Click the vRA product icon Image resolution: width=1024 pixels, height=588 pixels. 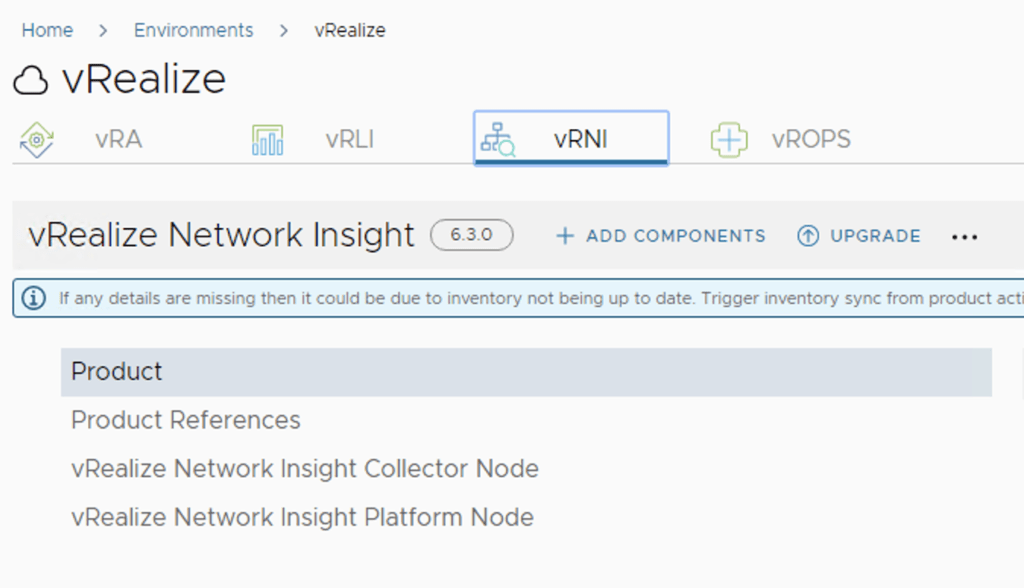(x=37, y=140)
